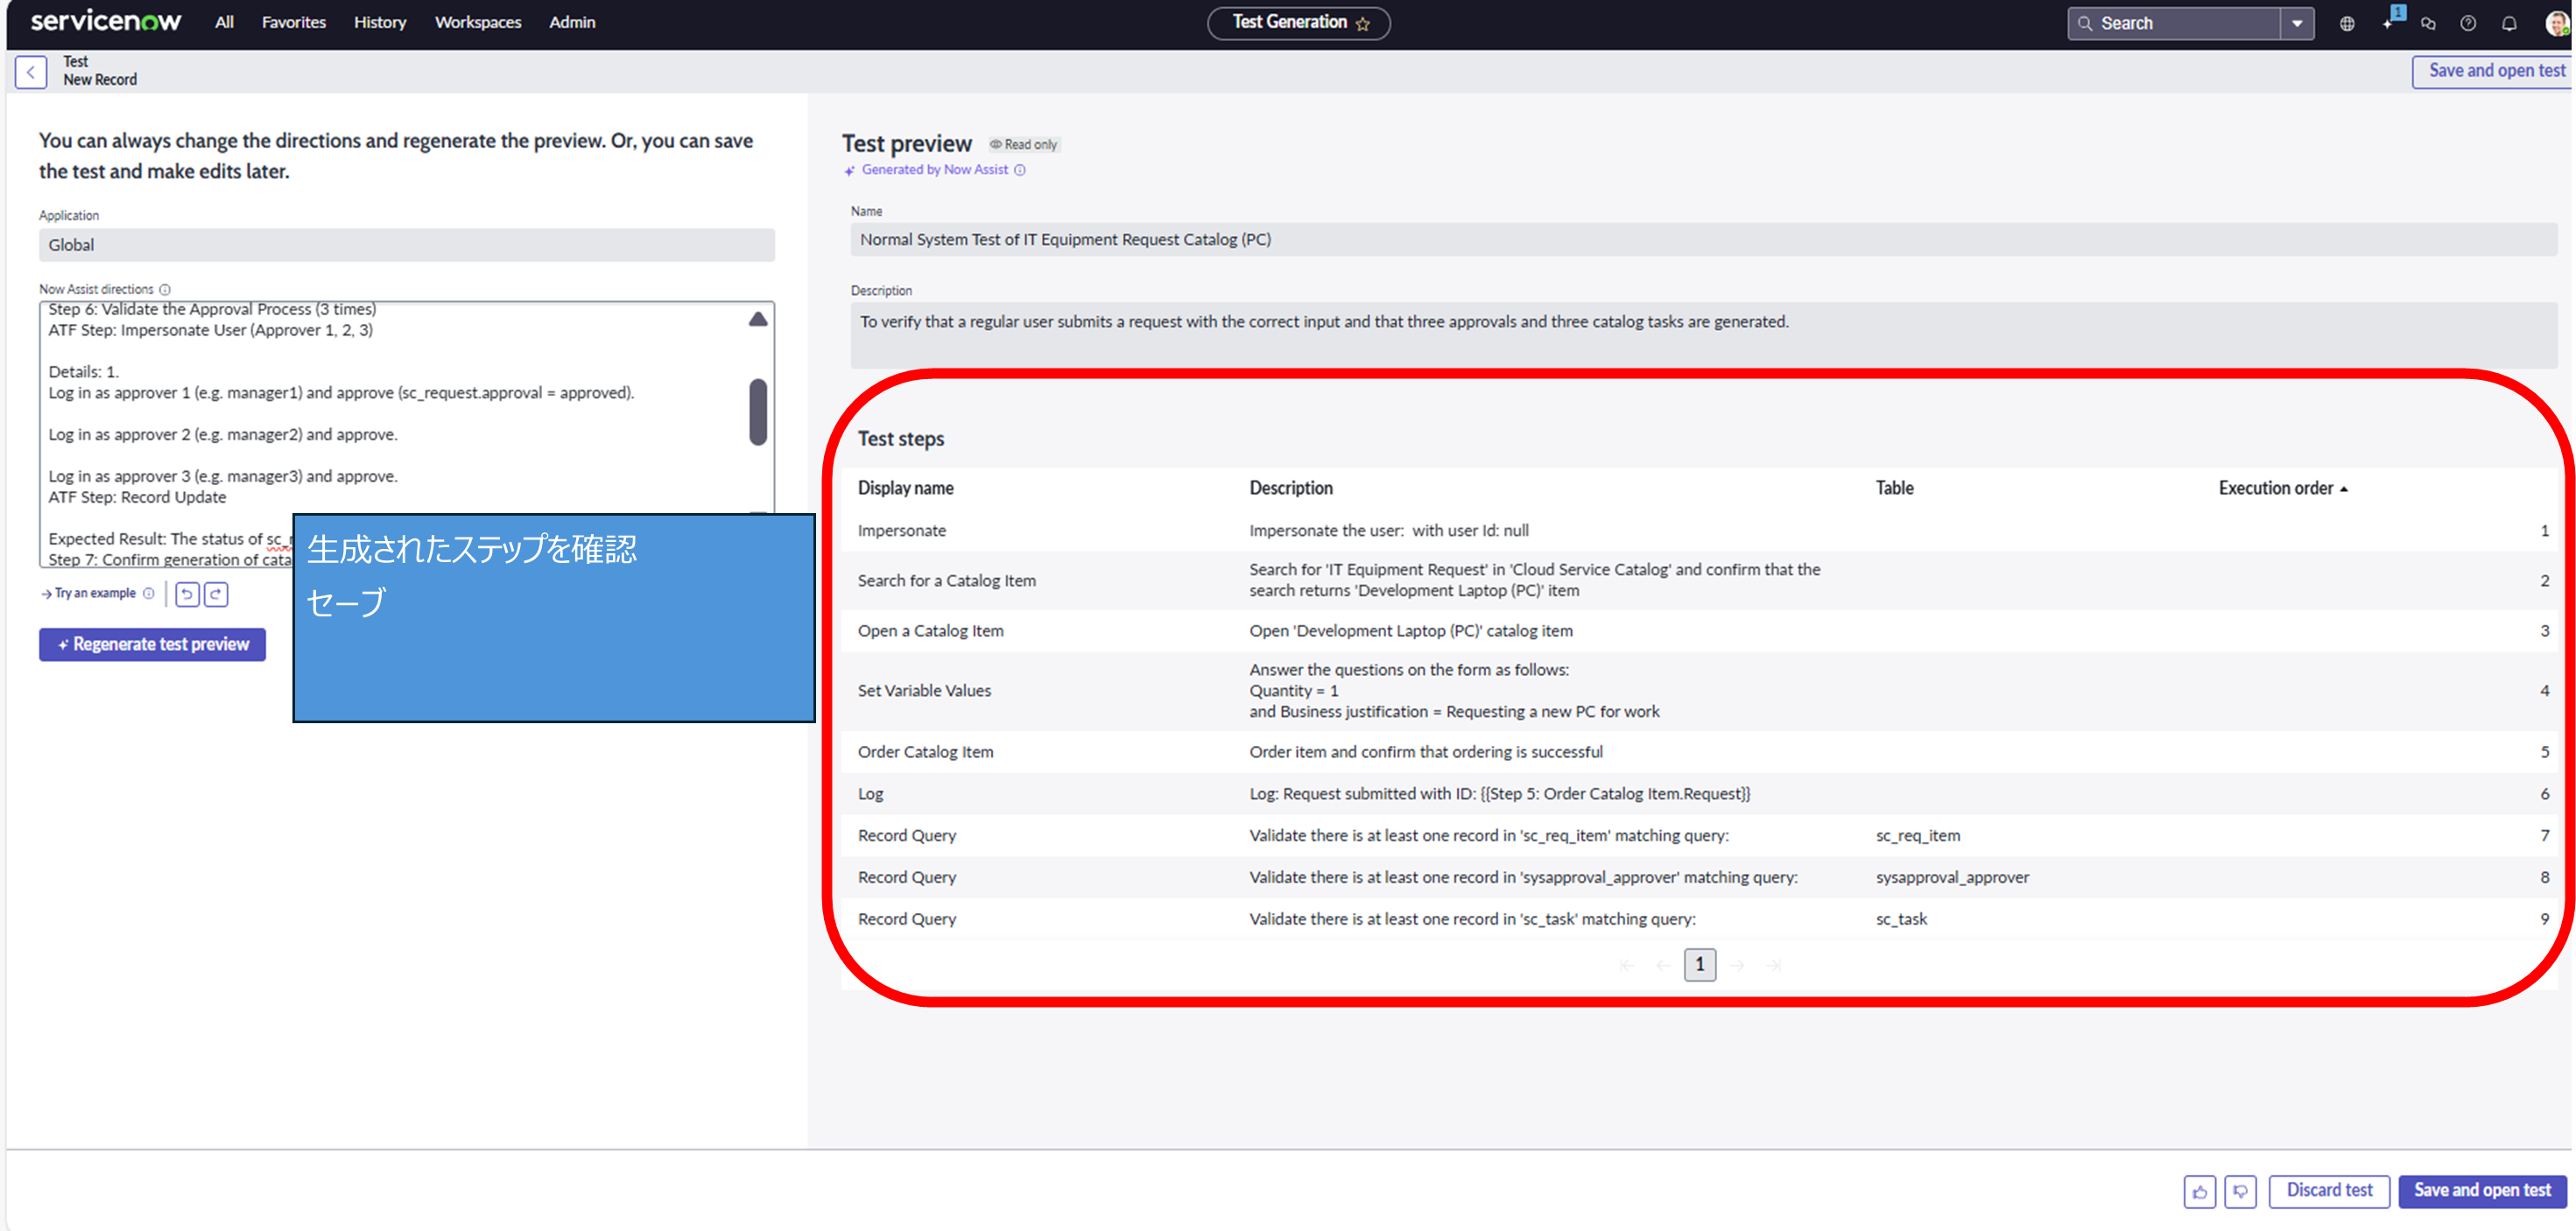Screen dimensions: 2576x1231
Task: Click the back arrow beside Test New Record
Action: [x=31, y=72]
